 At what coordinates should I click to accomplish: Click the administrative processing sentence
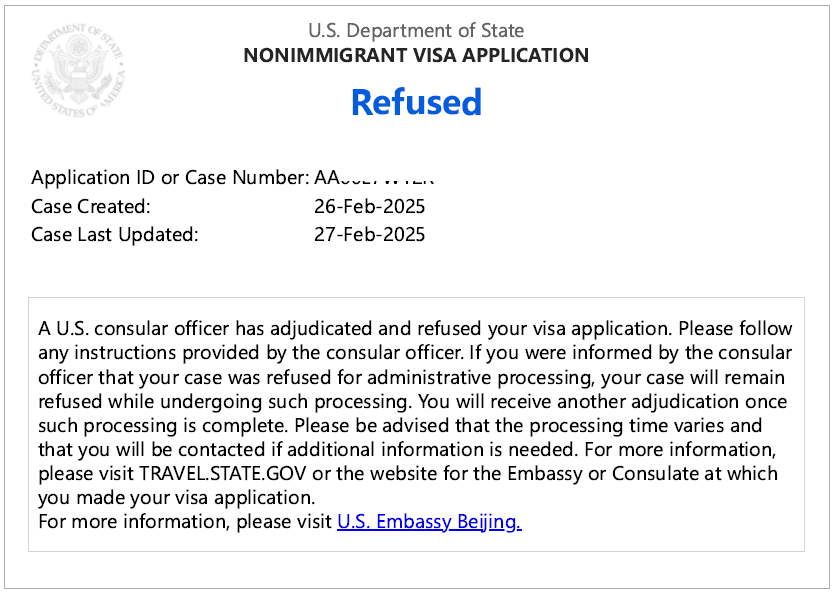click(x=411, y=378)
